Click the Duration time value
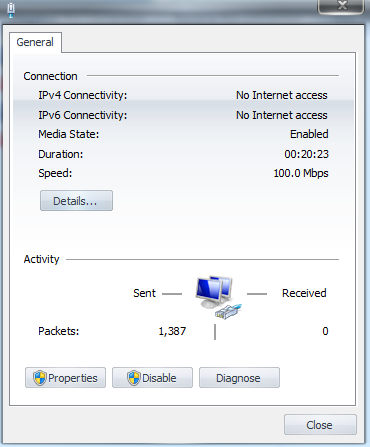 tap(306, 154)
